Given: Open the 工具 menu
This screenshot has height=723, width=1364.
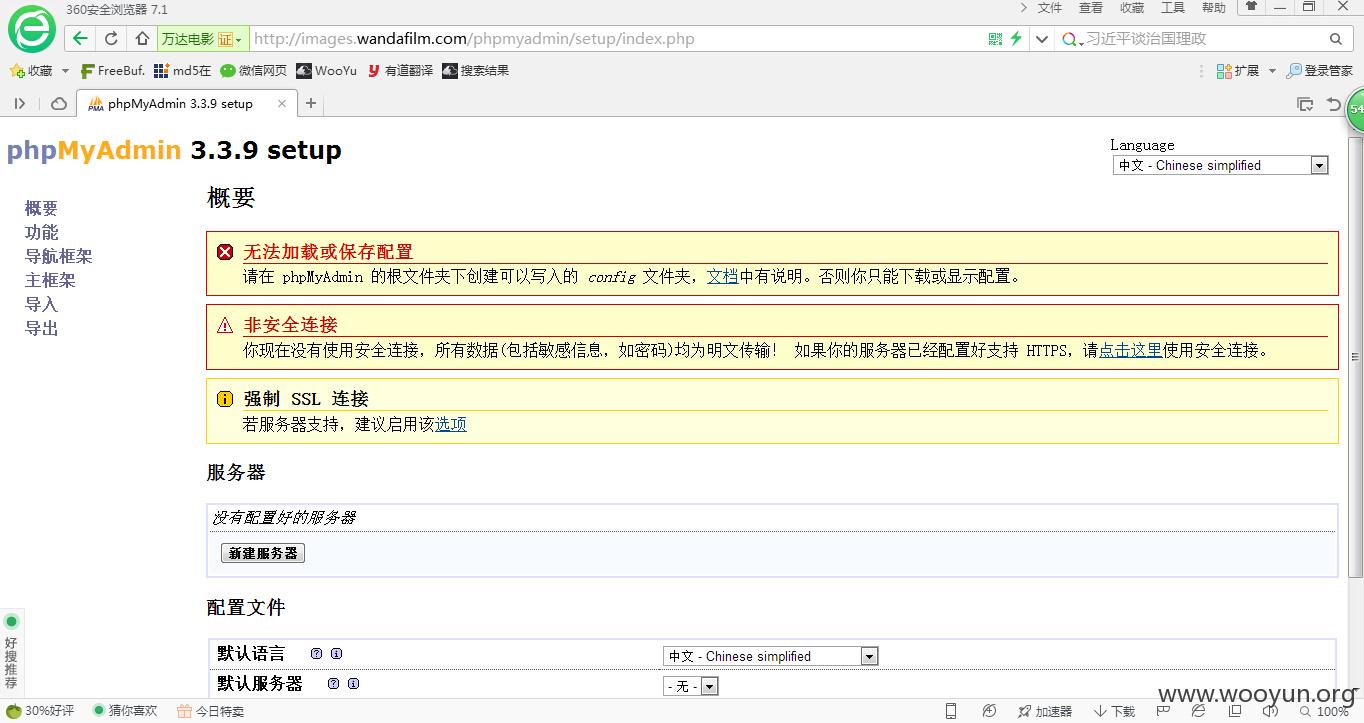Looking at the screenshot, I should coord(1173,8).
